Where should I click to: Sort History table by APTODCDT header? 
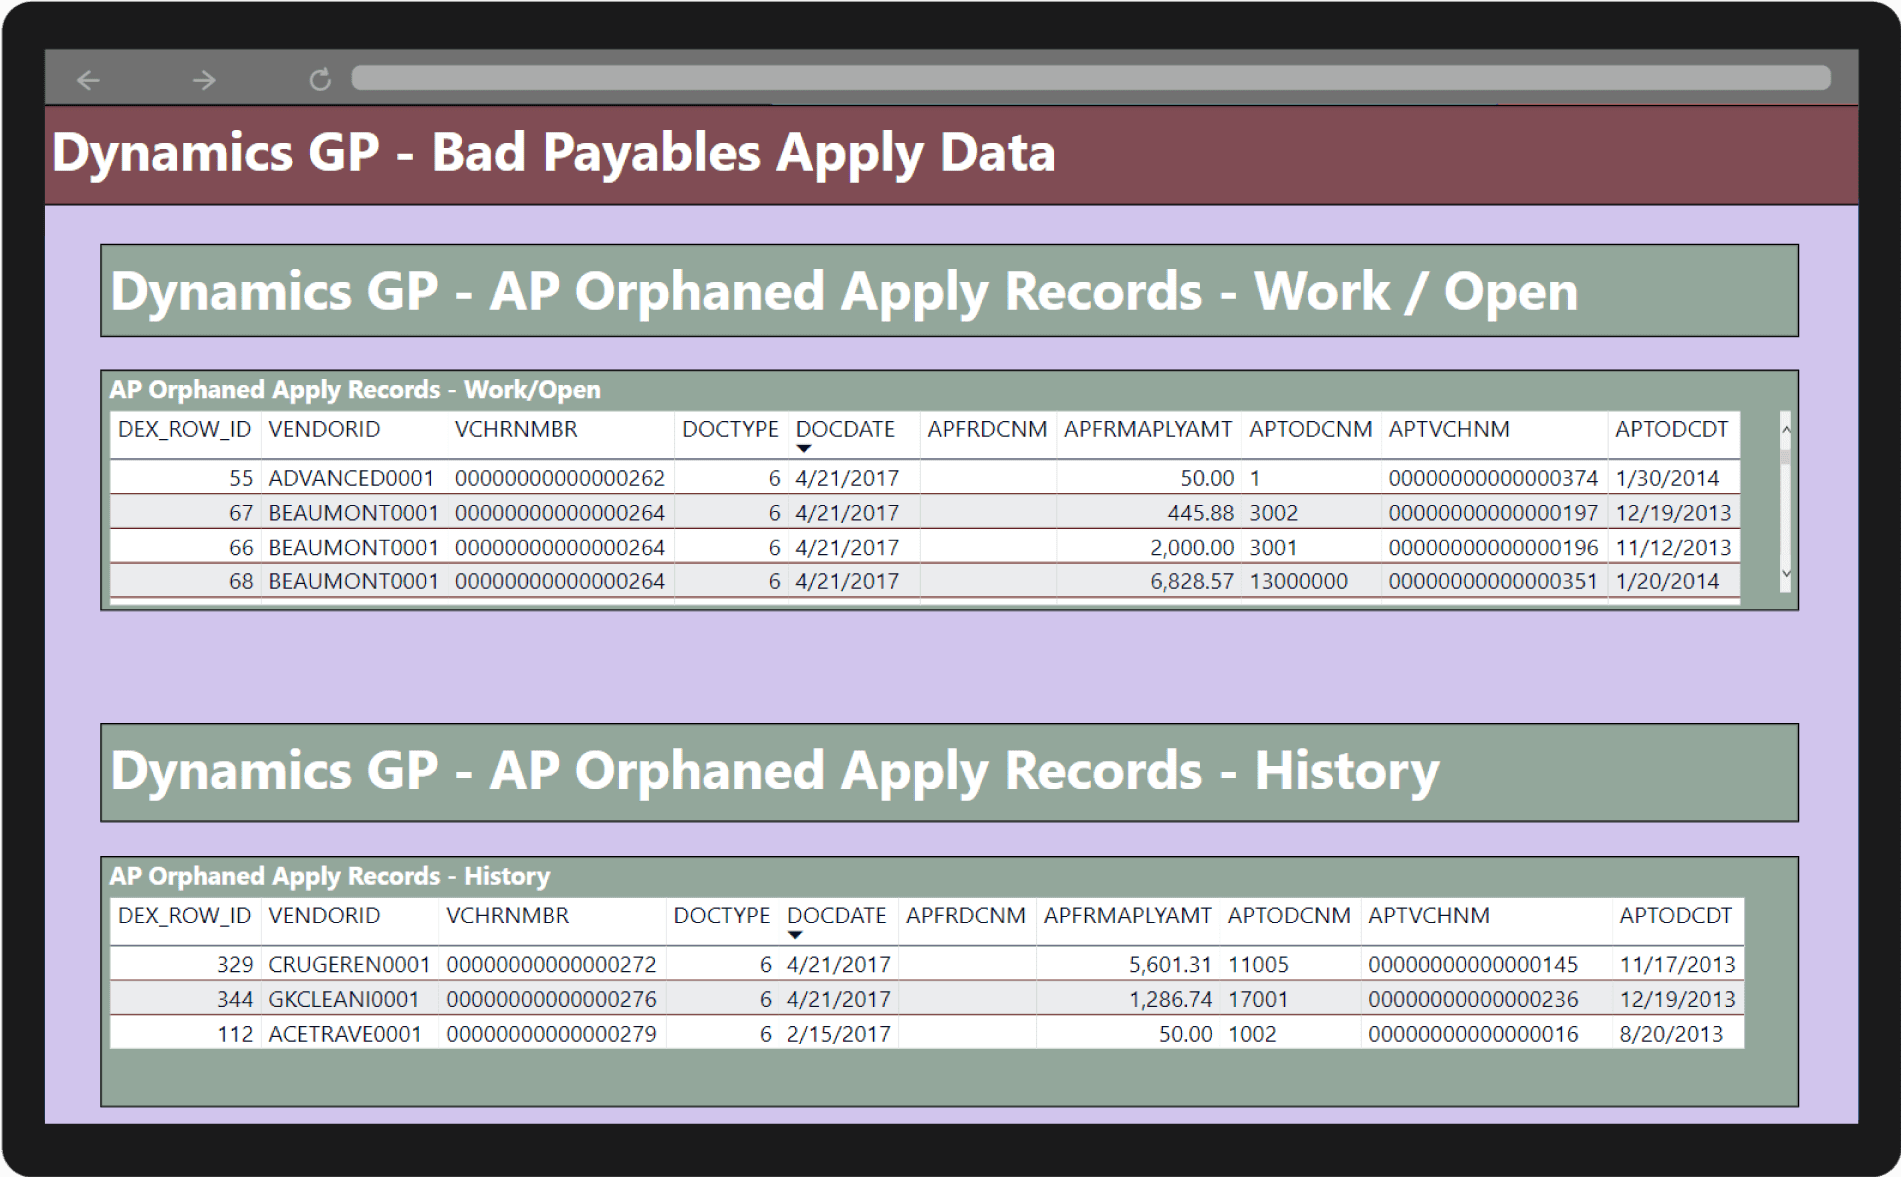[x=1675, y=915]
